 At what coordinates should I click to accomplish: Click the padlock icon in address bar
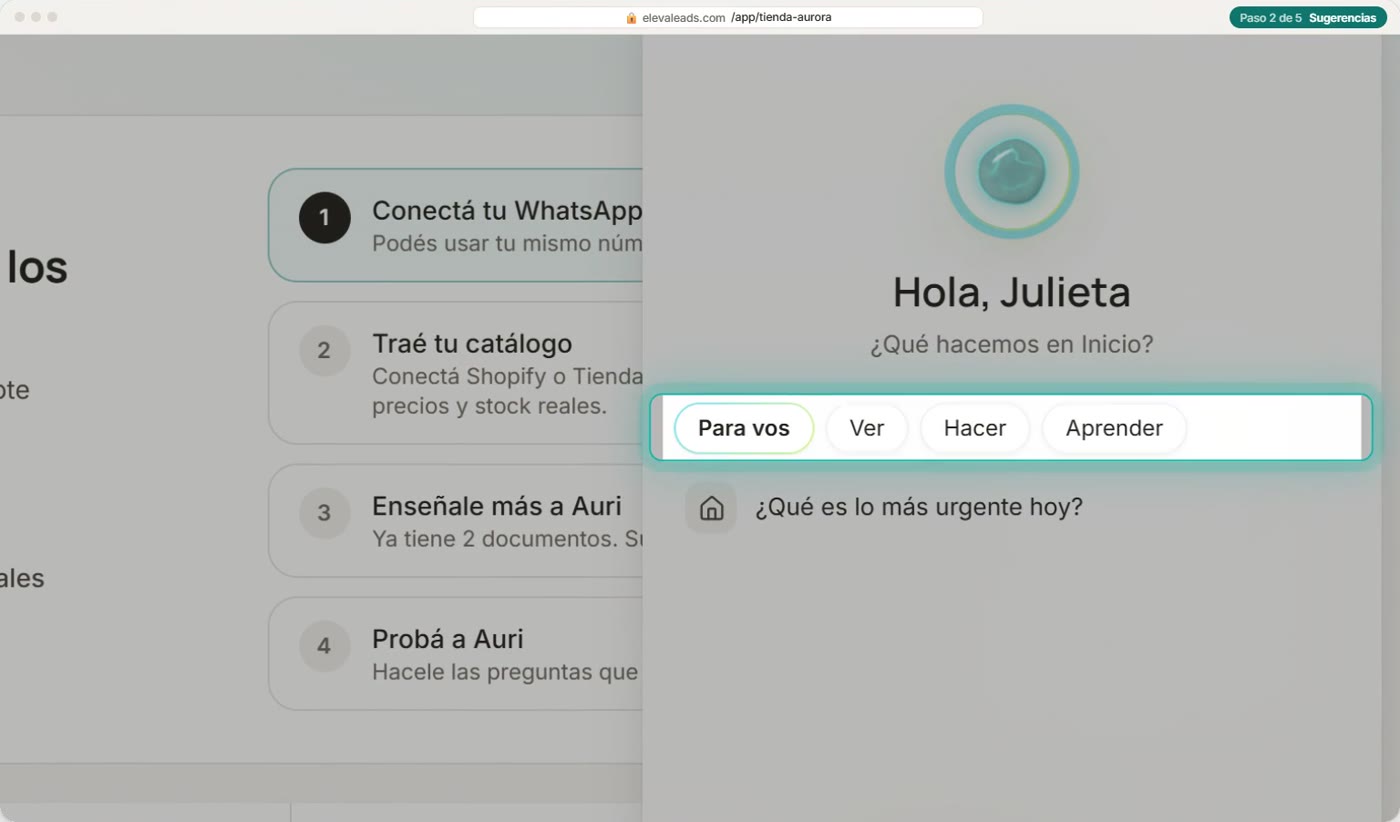(631, 17)
